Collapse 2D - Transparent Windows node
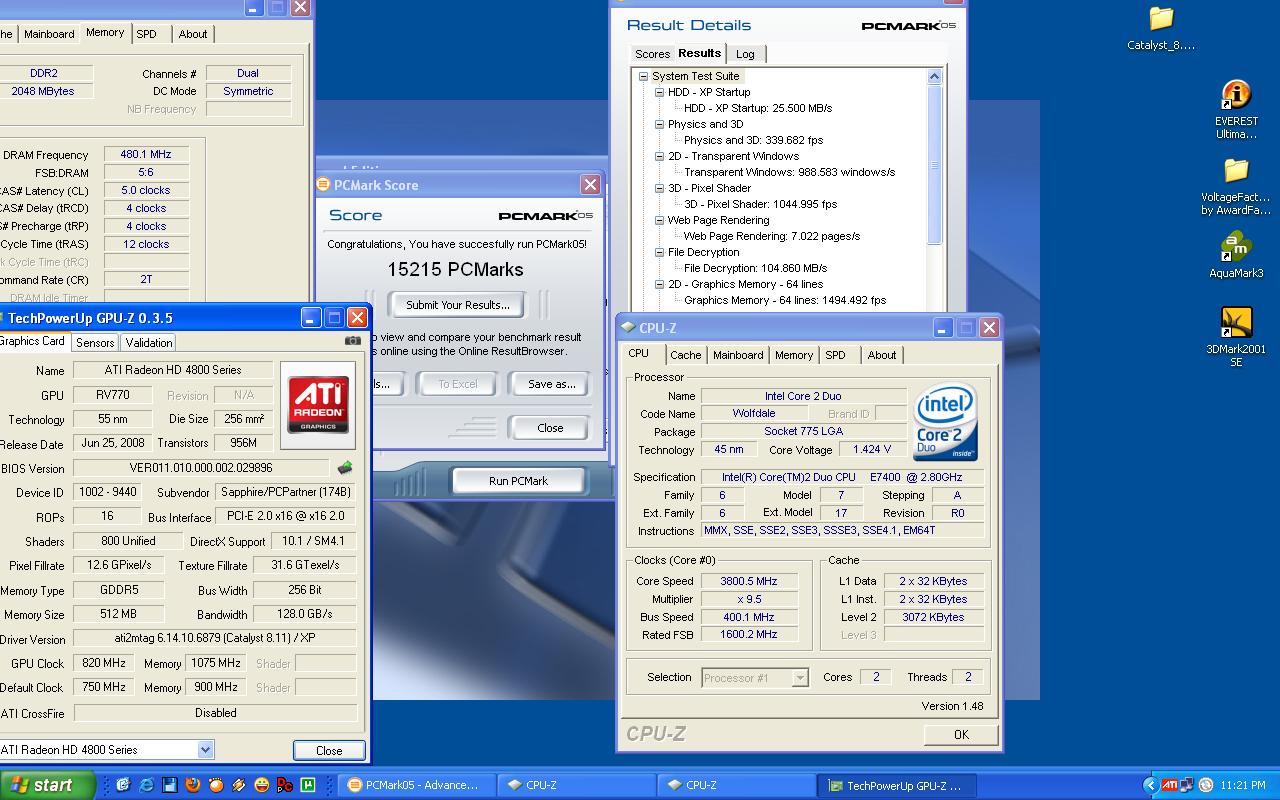This screenshot has height=800, width=1280. (x=659, y=156)
